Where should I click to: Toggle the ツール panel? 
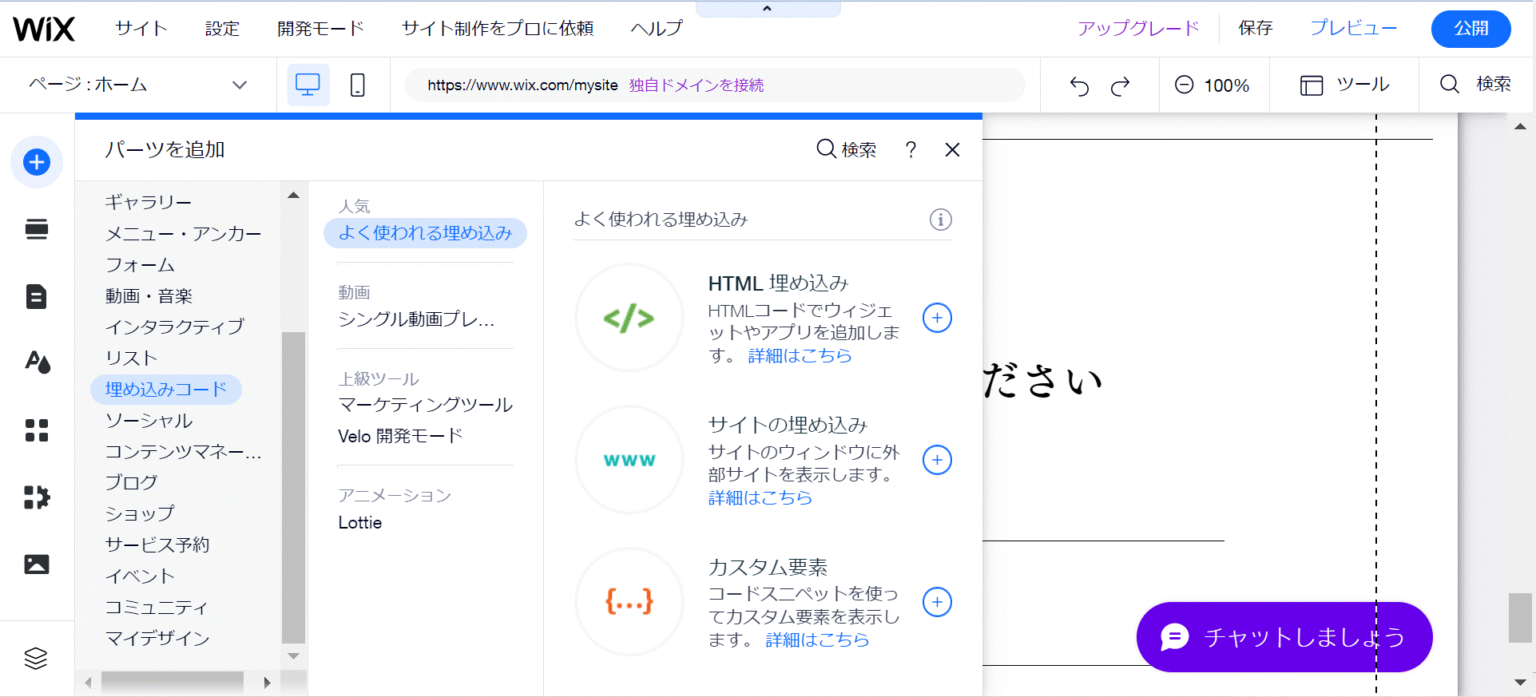pos(1344,84)
